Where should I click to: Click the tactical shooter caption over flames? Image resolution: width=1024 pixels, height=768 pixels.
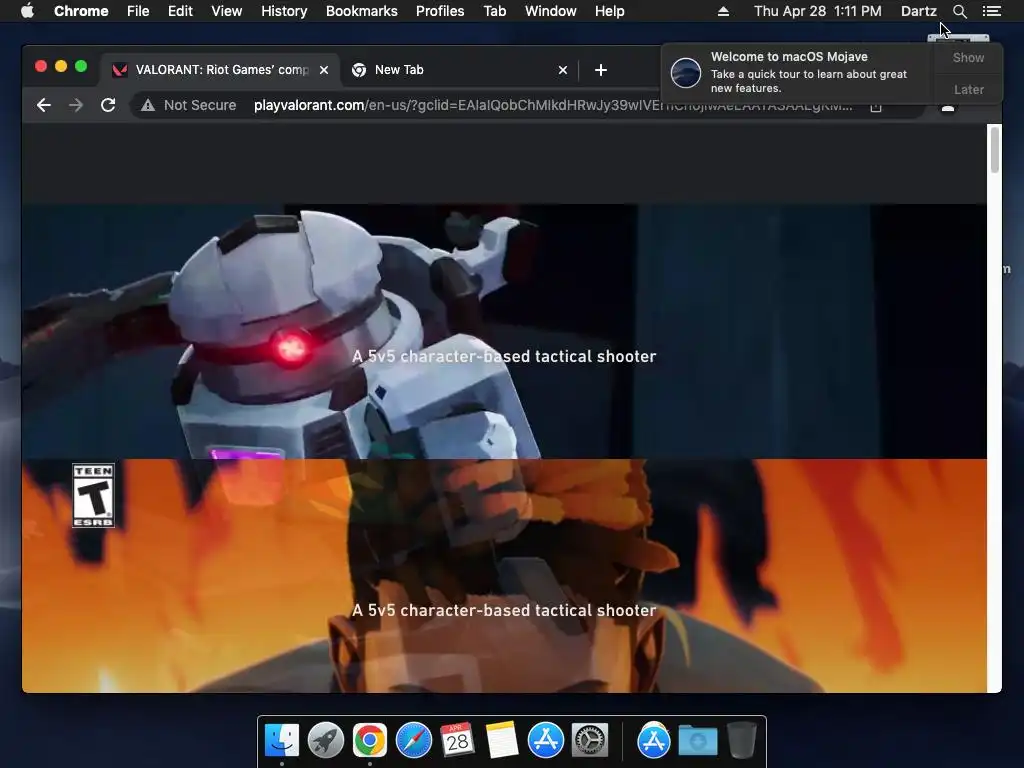point(504,610)
